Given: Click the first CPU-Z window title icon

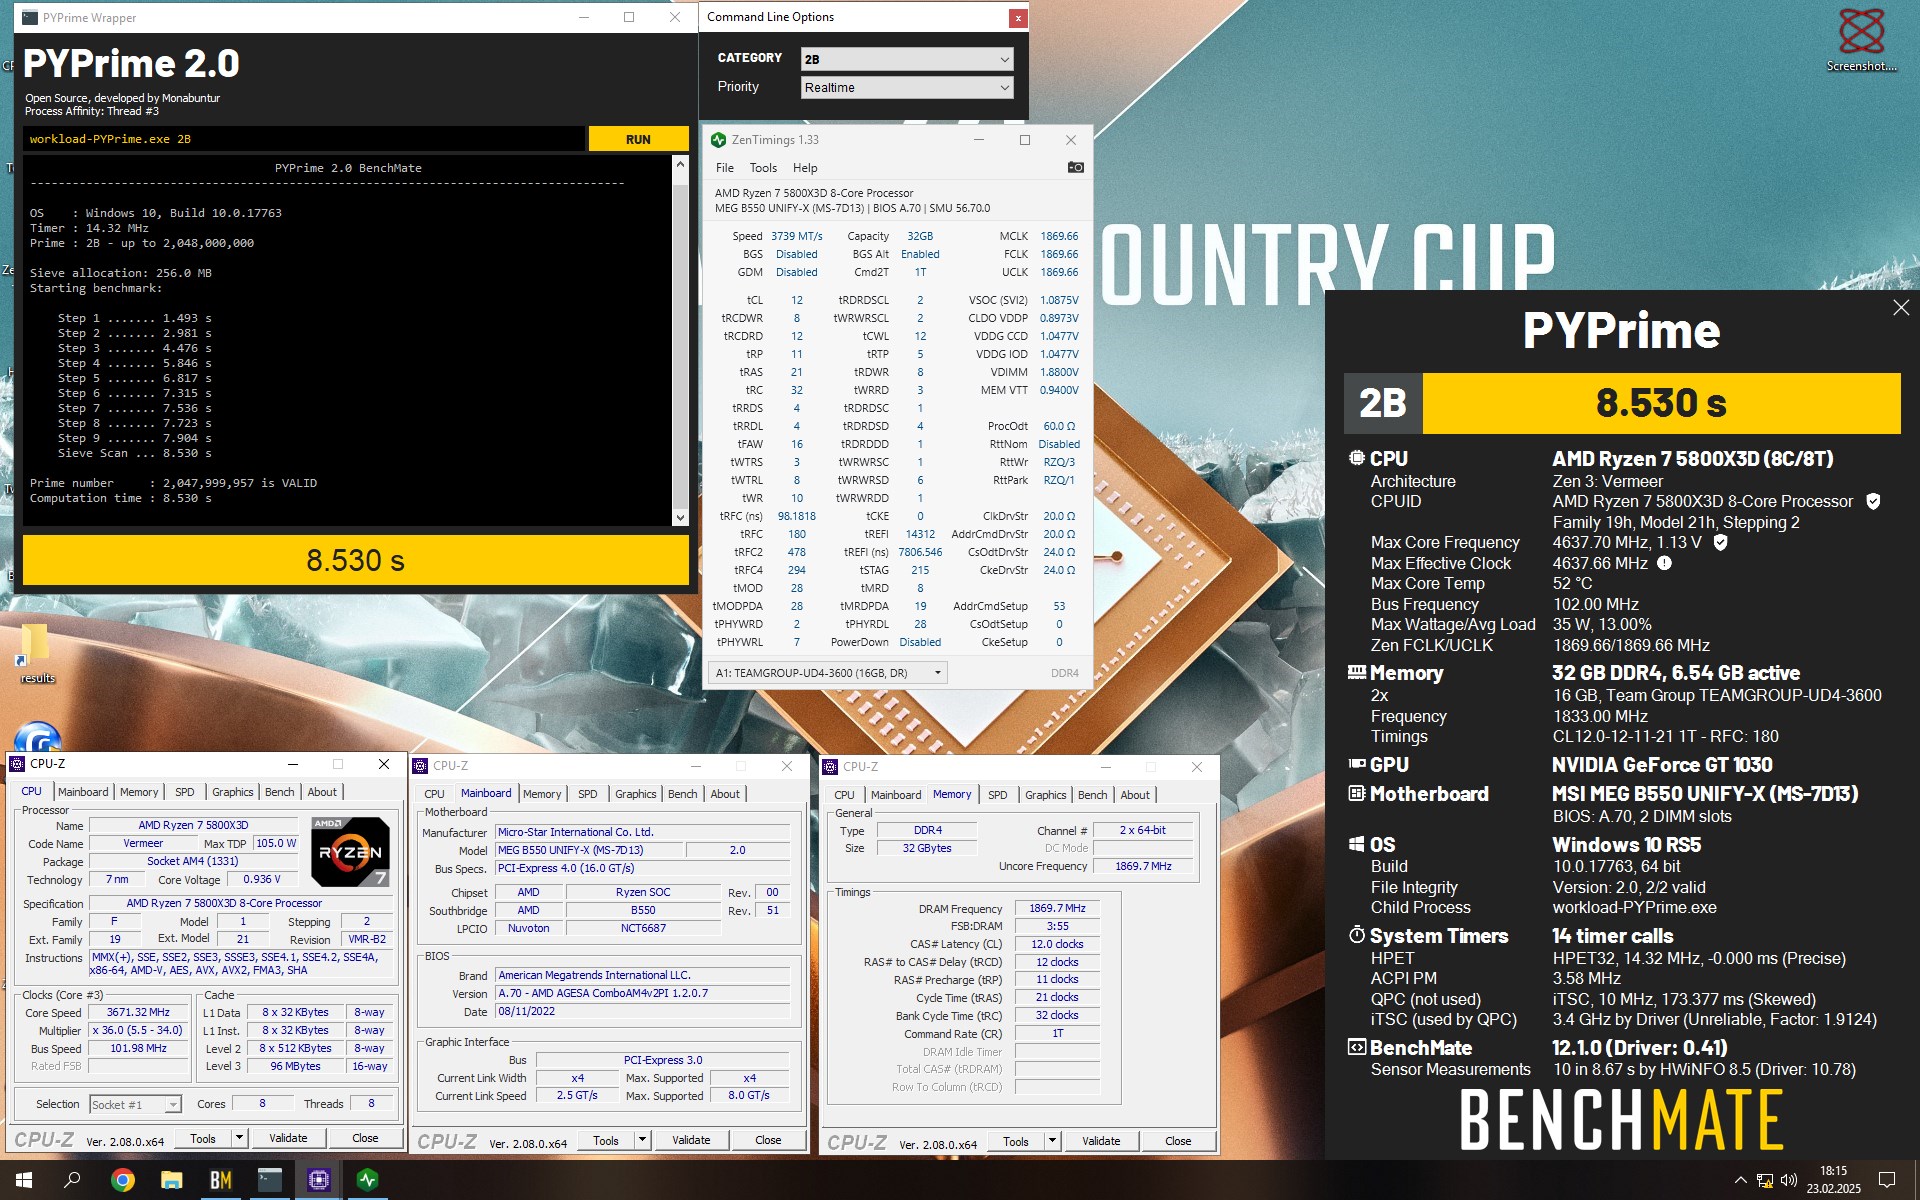Looking at the screenshot, I should (x=17, y=764).
